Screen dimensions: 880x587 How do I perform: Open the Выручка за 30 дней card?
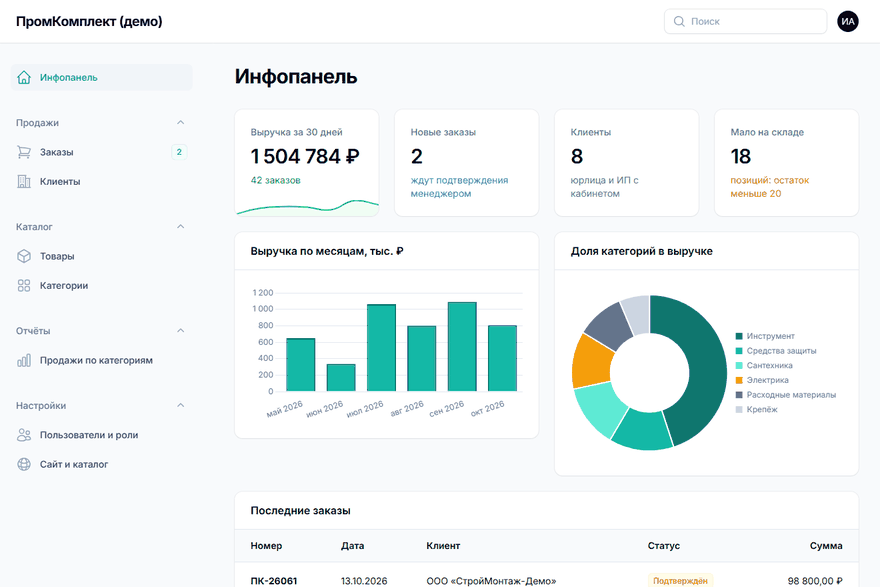click(306, 163)
